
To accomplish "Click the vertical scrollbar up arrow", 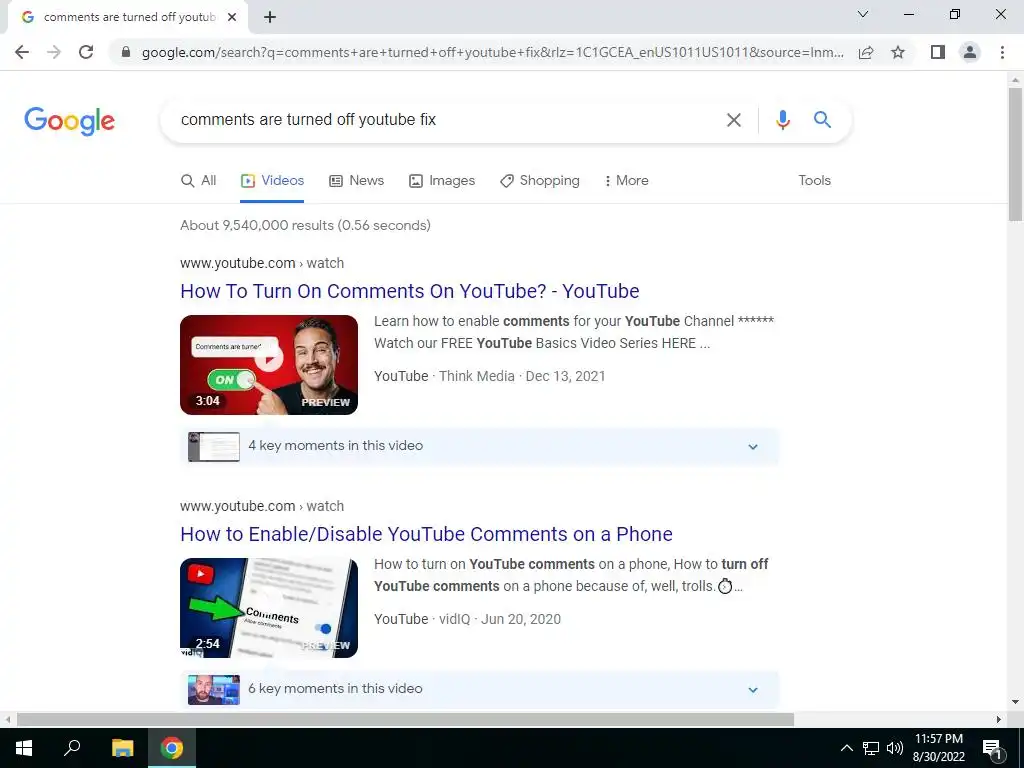I will pos(1015,80).
